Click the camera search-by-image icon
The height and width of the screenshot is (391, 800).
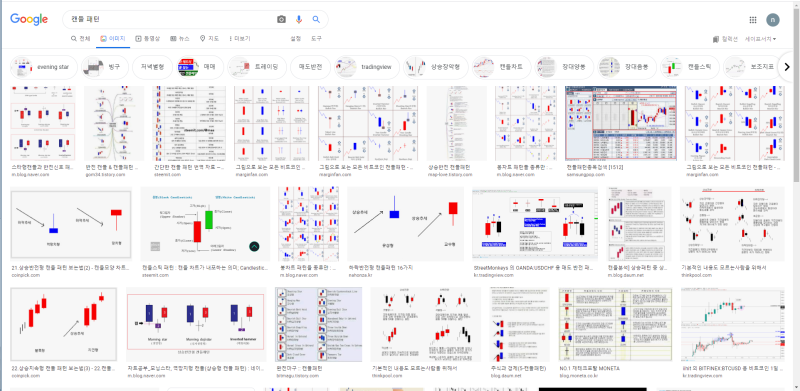[281, 19]
